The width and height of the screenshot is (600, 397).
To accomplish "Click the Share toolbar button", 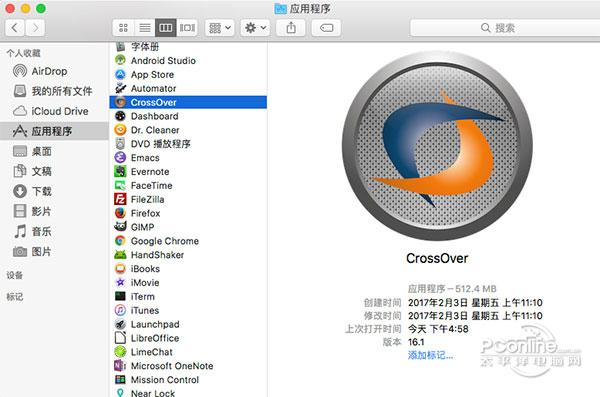I will coord(291,28).
